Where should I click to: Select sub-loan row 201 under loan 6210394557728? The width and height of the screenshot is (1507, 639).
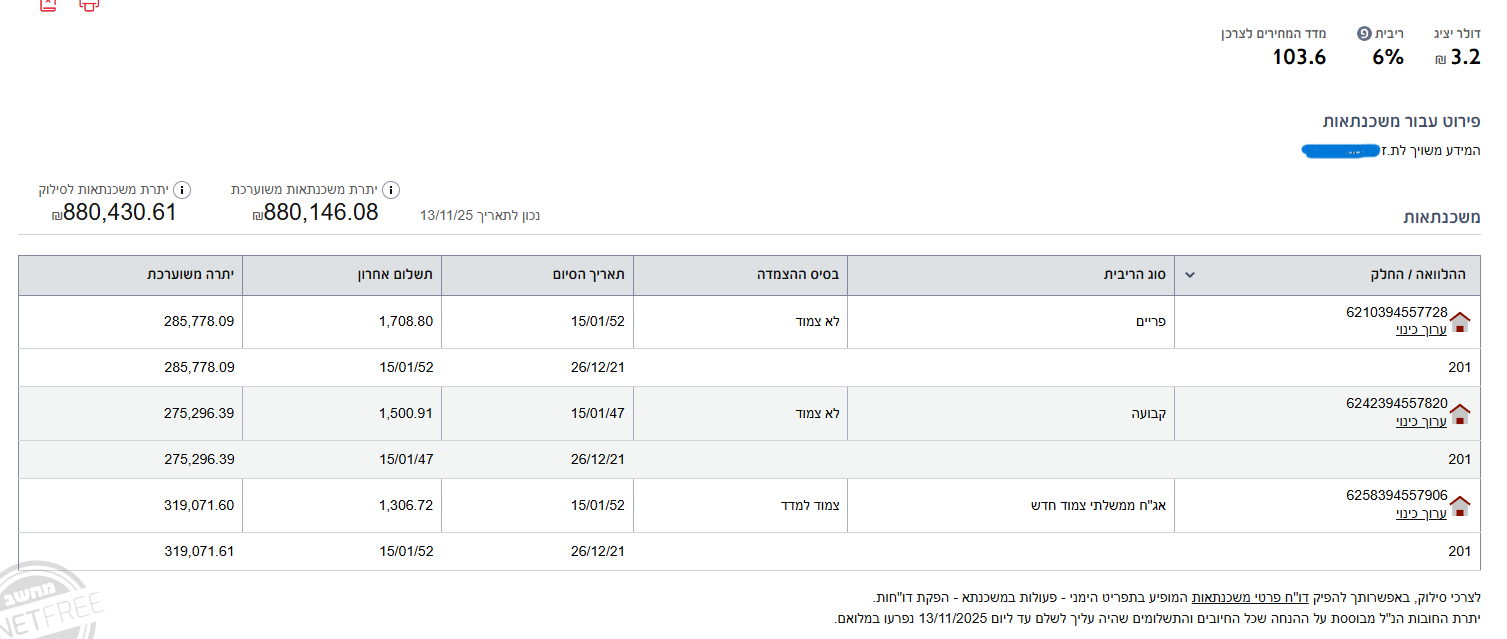point(1459,367)
